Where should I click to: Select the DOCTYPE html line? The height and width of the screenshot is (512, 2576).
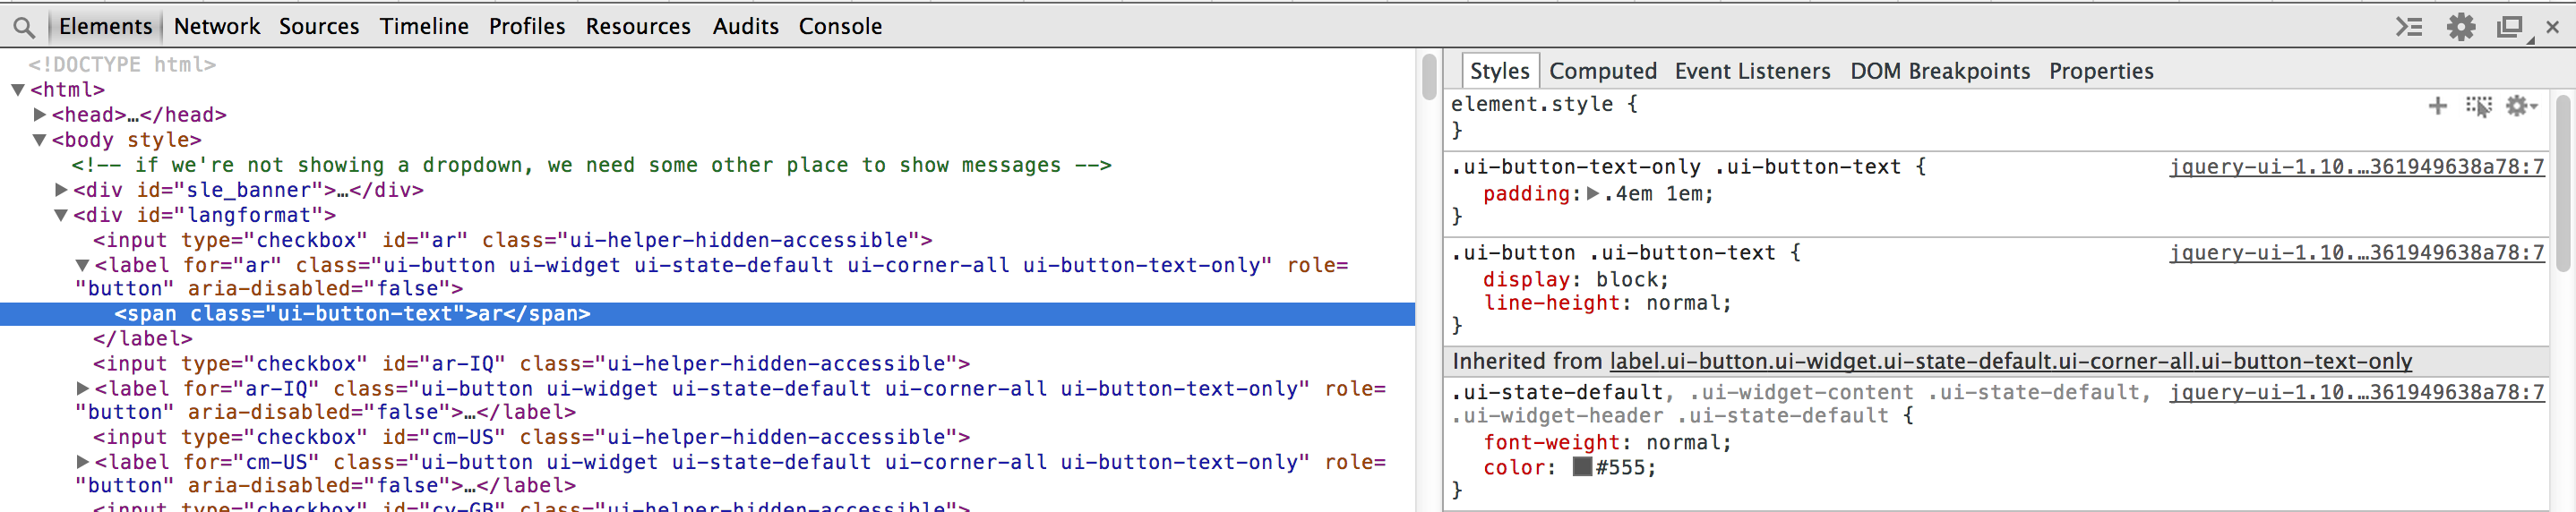(x=122, y=65)
